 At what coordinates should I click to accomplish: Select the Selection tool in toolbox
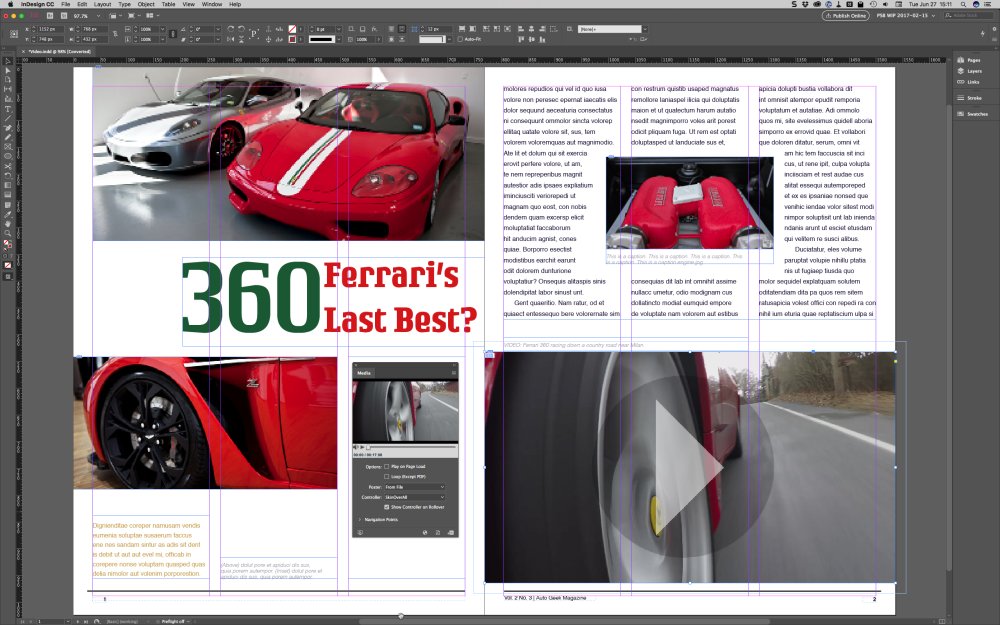pyautogui.click(x=8, y=61)
